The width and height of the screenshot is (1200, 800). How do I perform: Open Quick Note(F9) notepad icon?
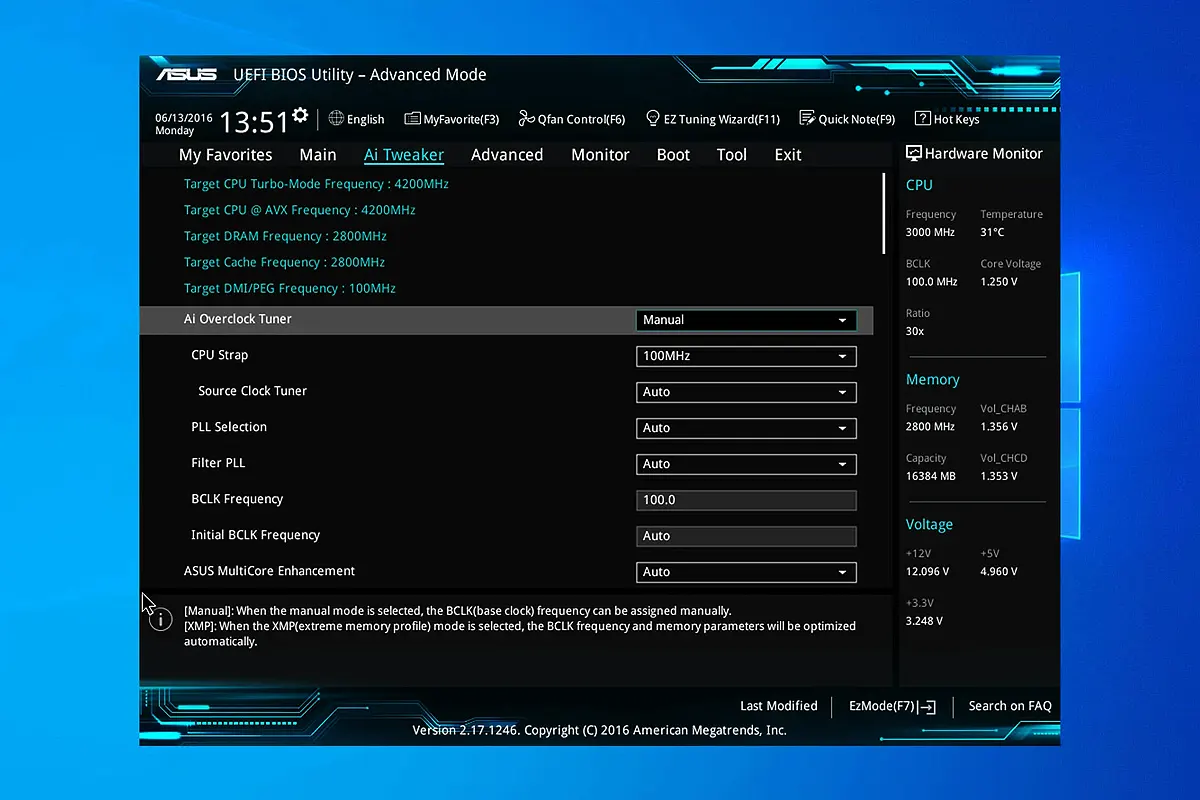click(807, 118)
